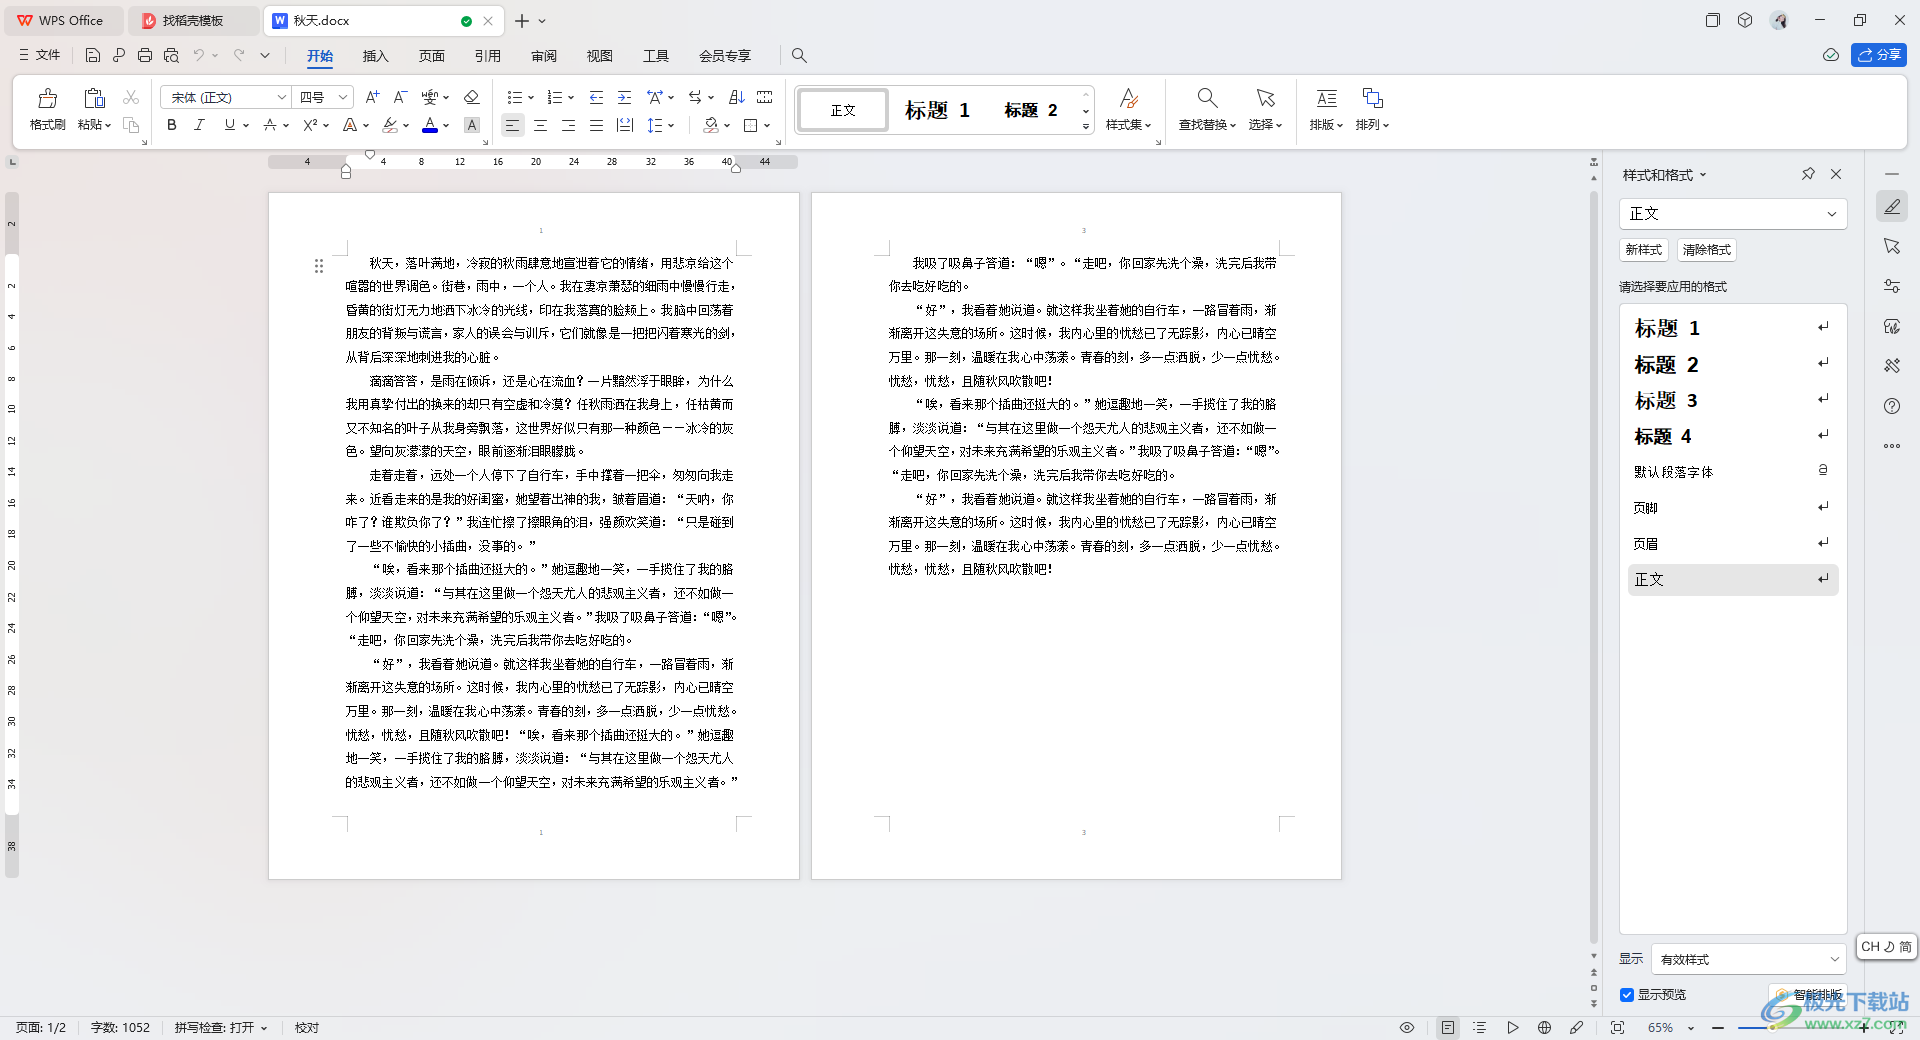Click the Sort (A-Z) icon

click(737, 97)
